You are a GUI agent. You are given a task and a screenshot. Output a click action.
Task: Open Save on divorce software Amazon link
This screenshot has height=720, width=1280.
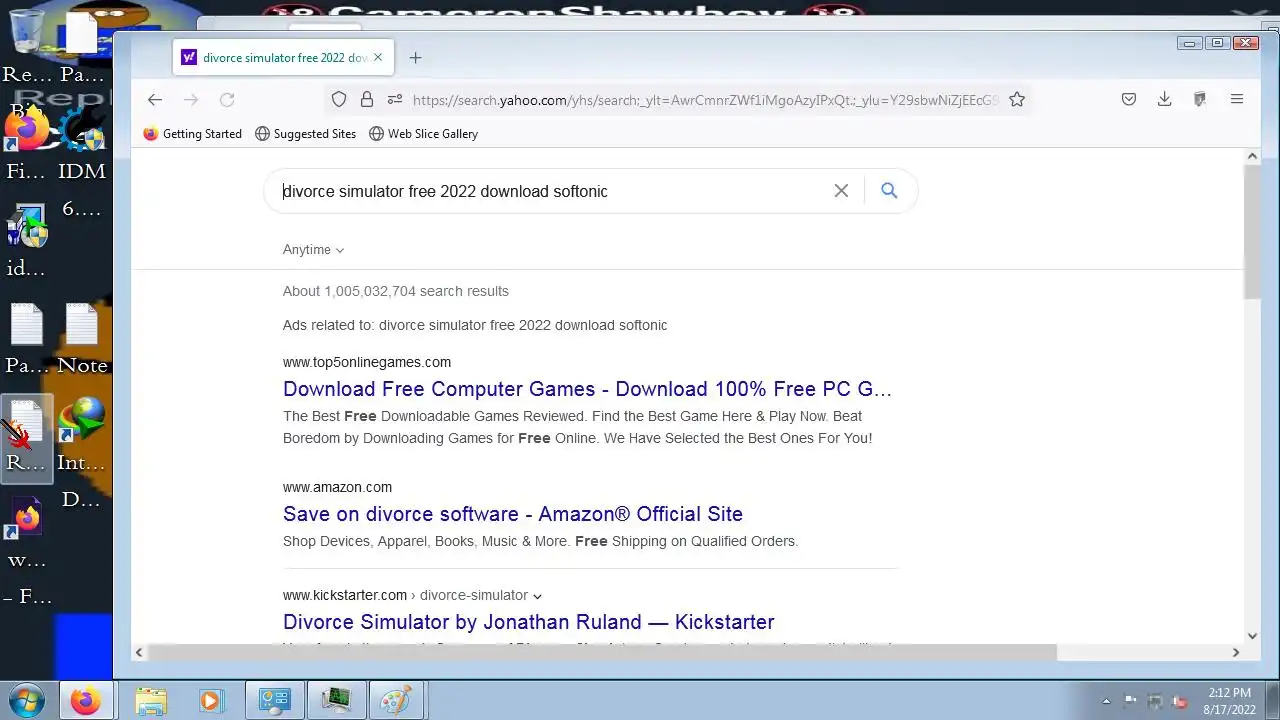point(513,514)
